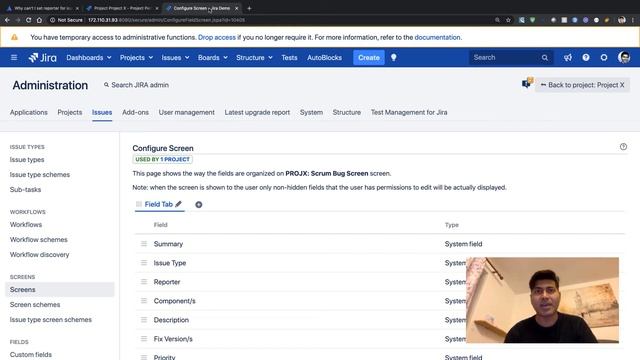Open Test Management for Jira tab

coord(409,112)
